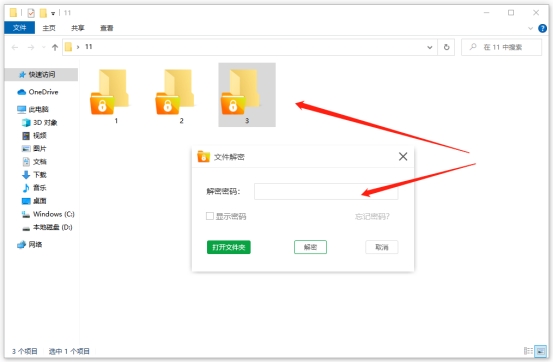Minimize the Explorer window

(487, 13)
